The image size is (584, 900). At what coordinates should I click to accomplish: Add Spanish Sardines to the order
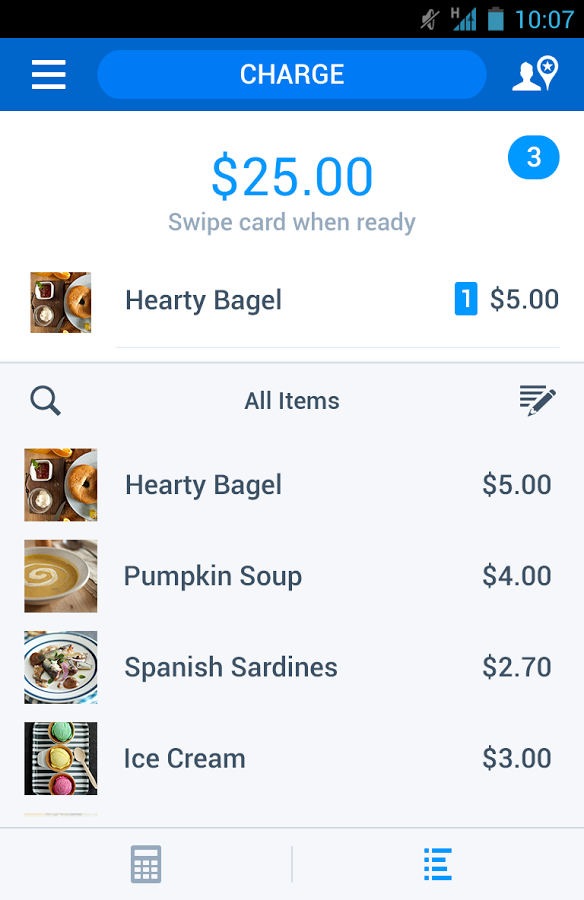click(230, 667)
